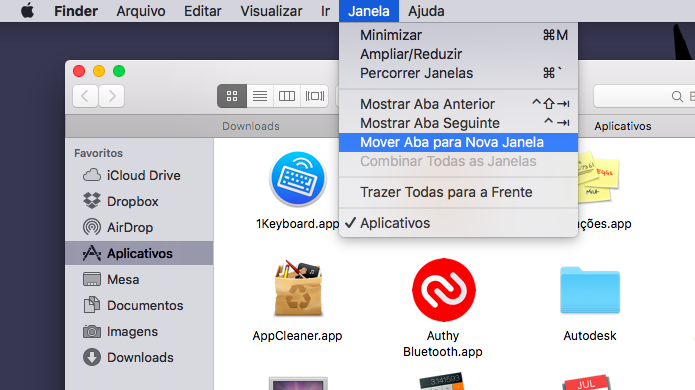Switch to icon view in Finder toolbar

[x=232, y=96]
